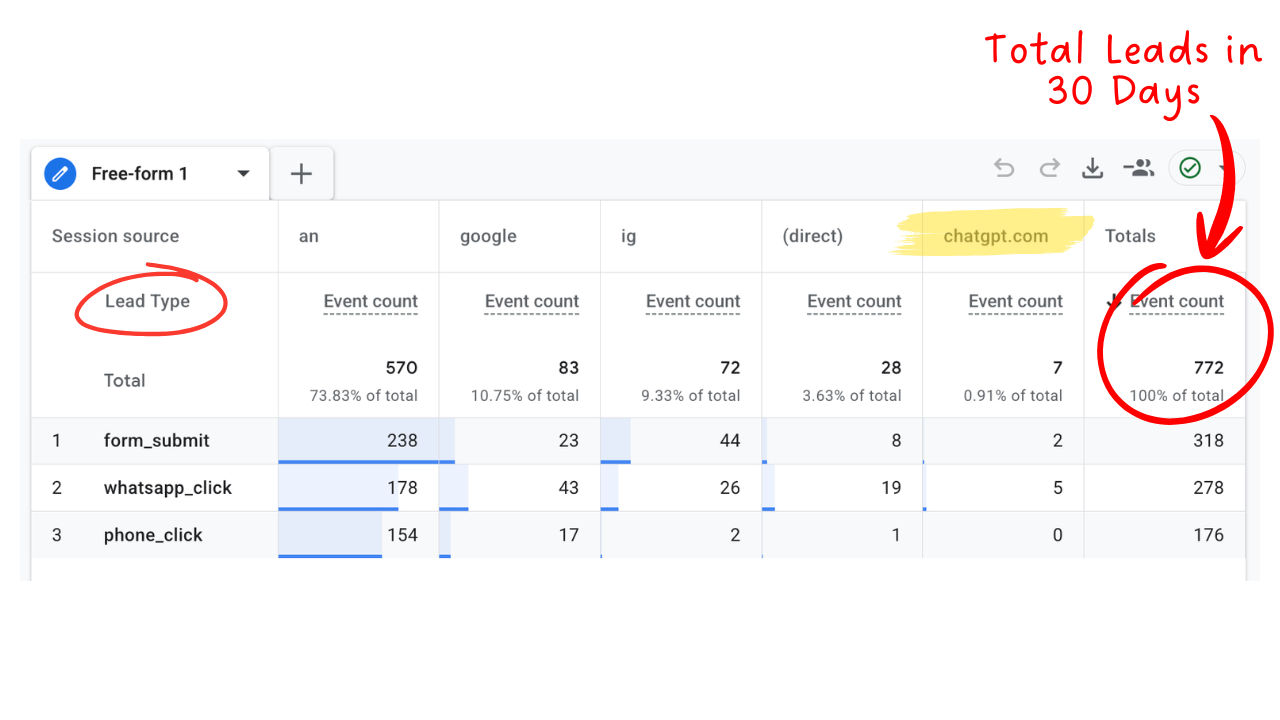Sort by Event count under the google column
Screen dimensions: 1280x720
(x=532, y=302)
